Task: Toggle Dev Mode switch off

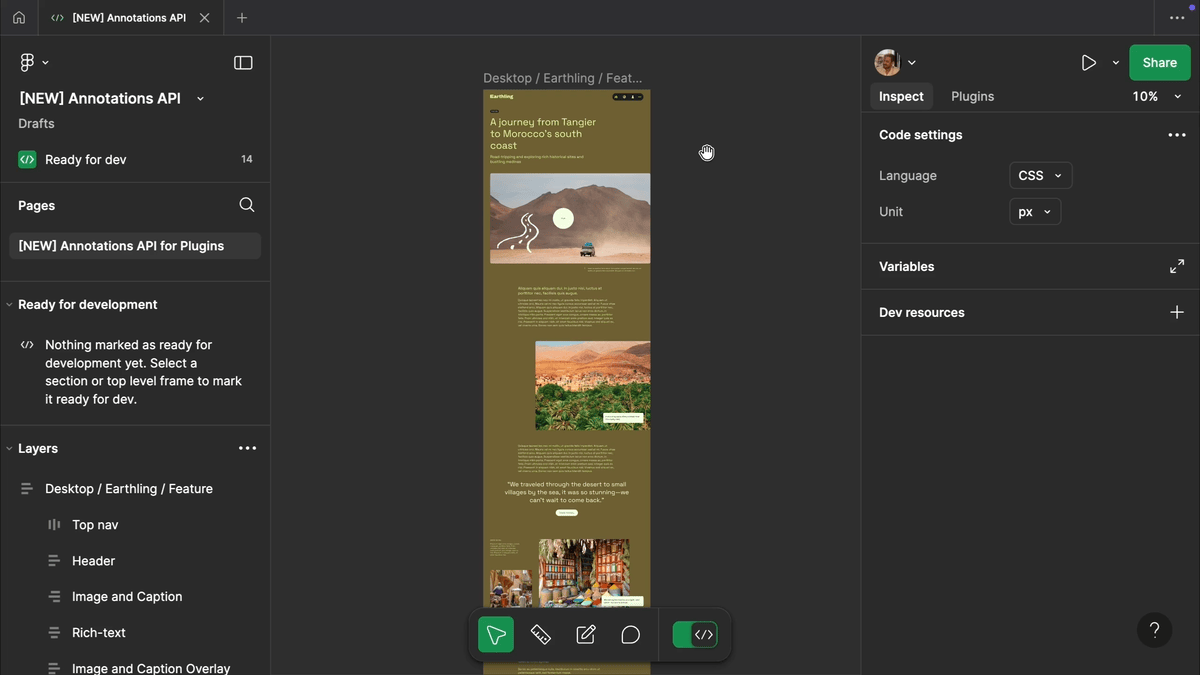Action: 695,635
